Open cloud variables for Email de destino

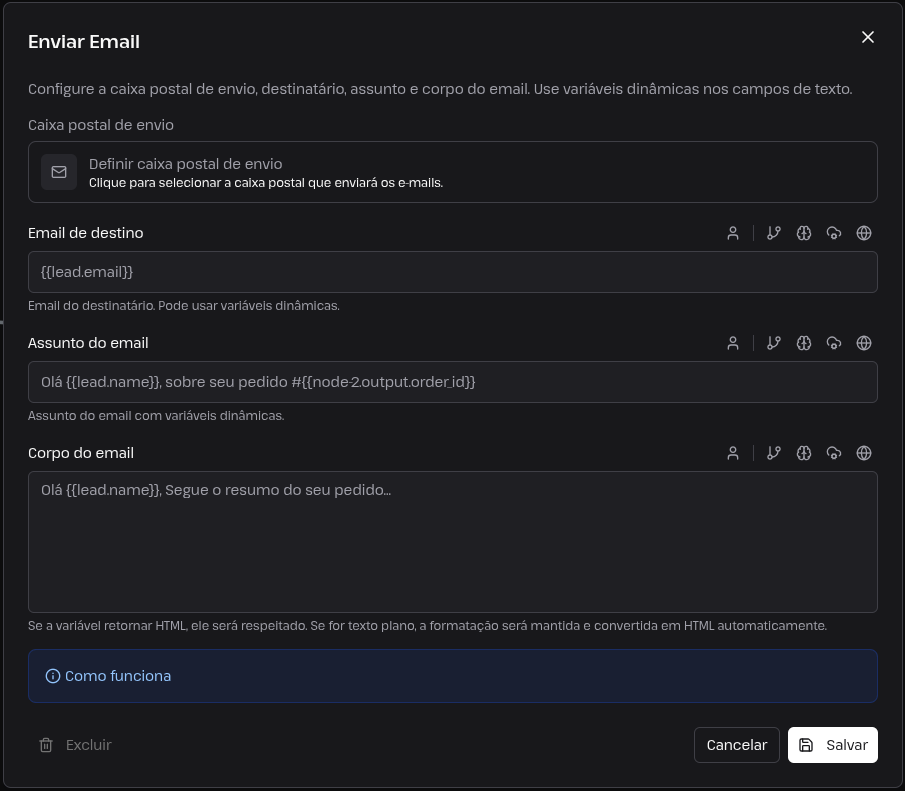tap(833, 233)
